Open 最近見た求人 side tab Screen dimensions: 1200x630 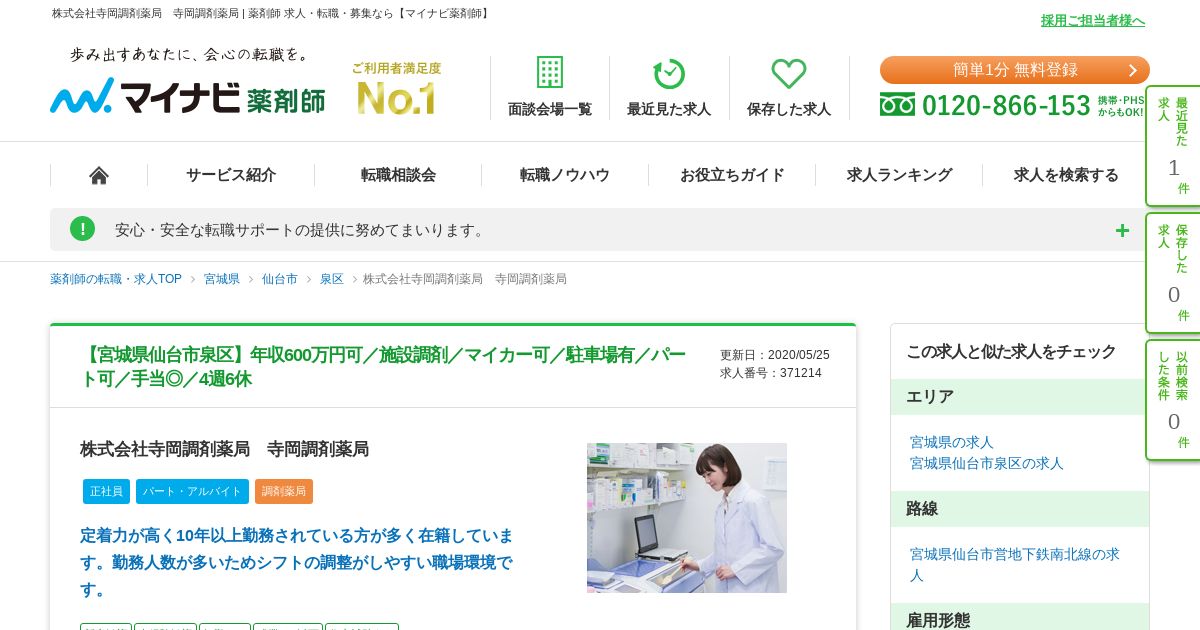pos(1173,146)
